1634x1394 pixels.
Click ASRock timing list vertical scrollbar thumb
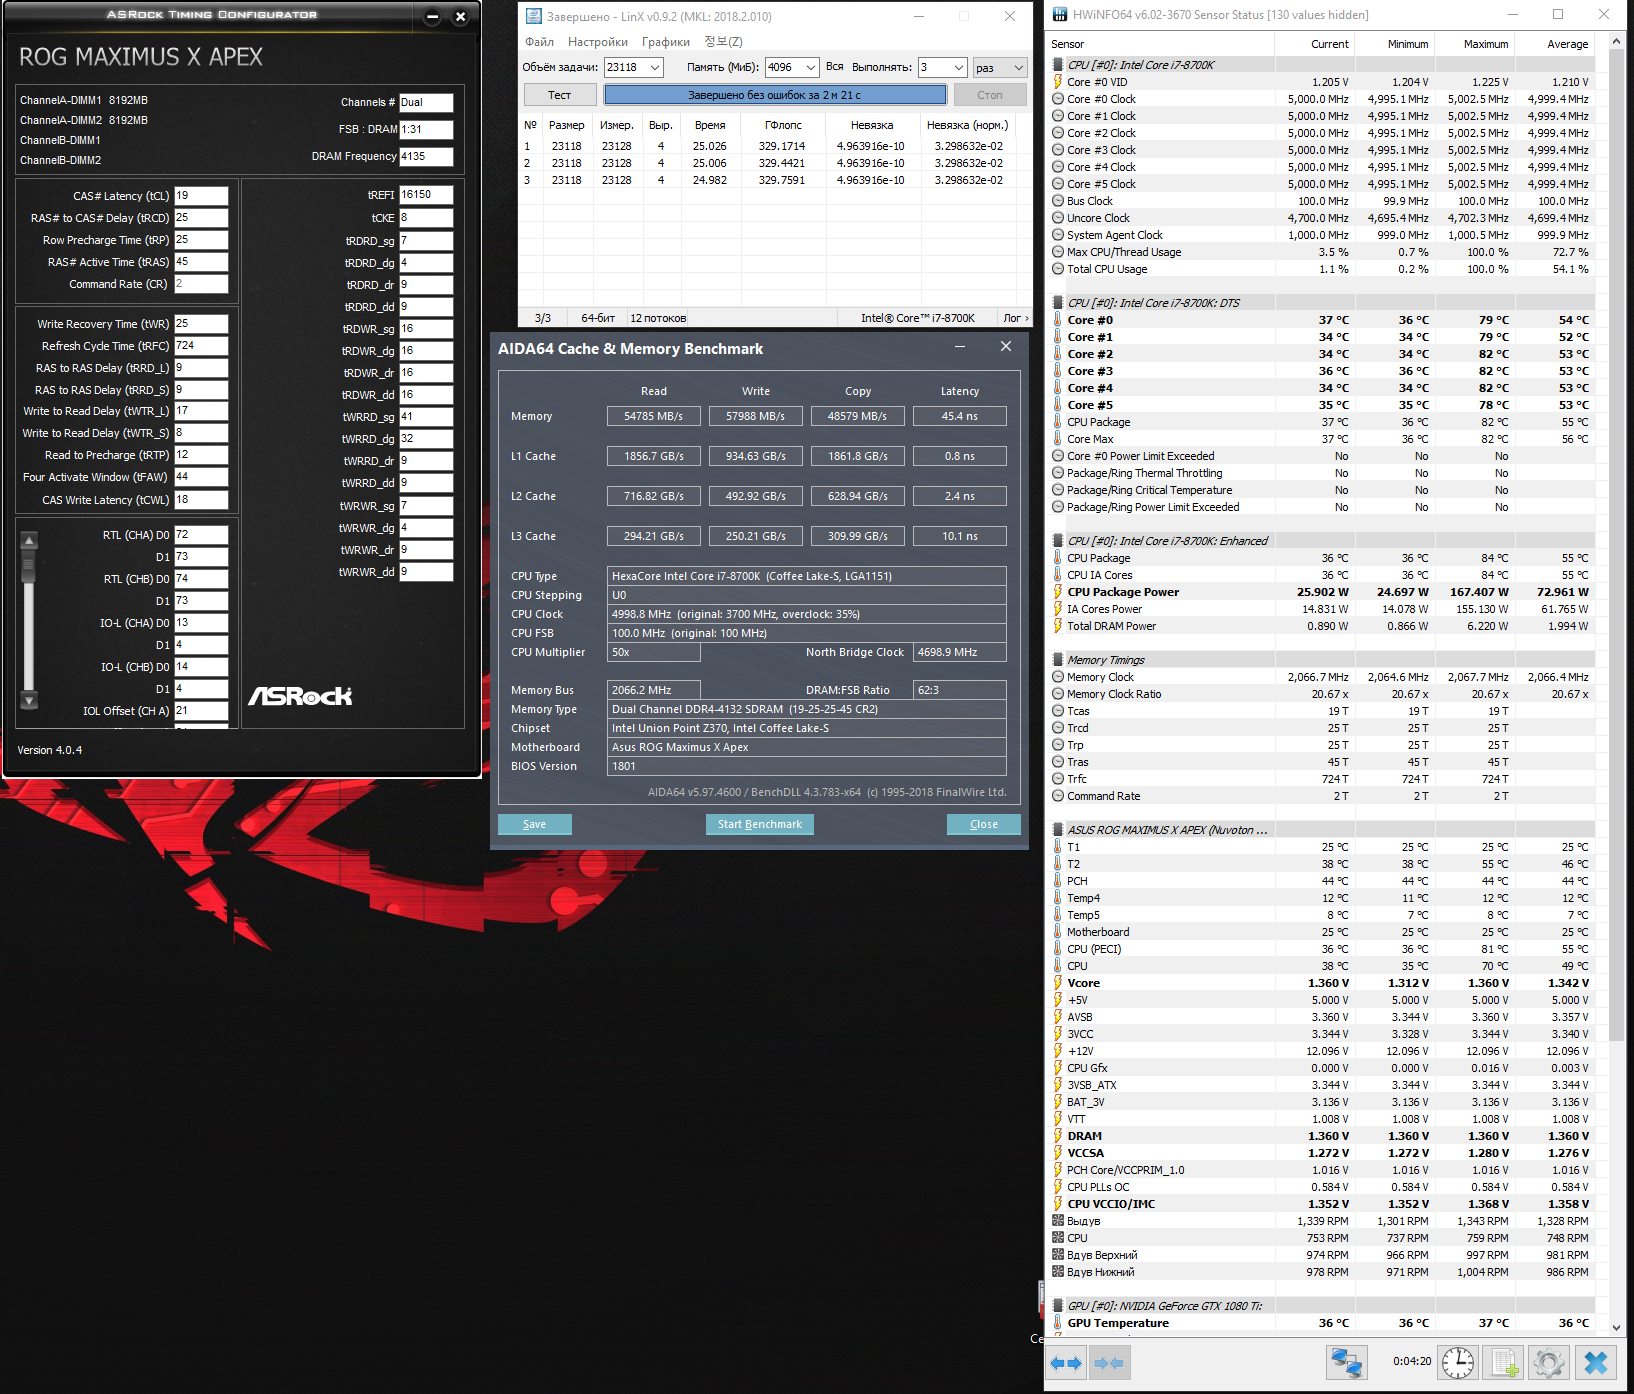29,568
